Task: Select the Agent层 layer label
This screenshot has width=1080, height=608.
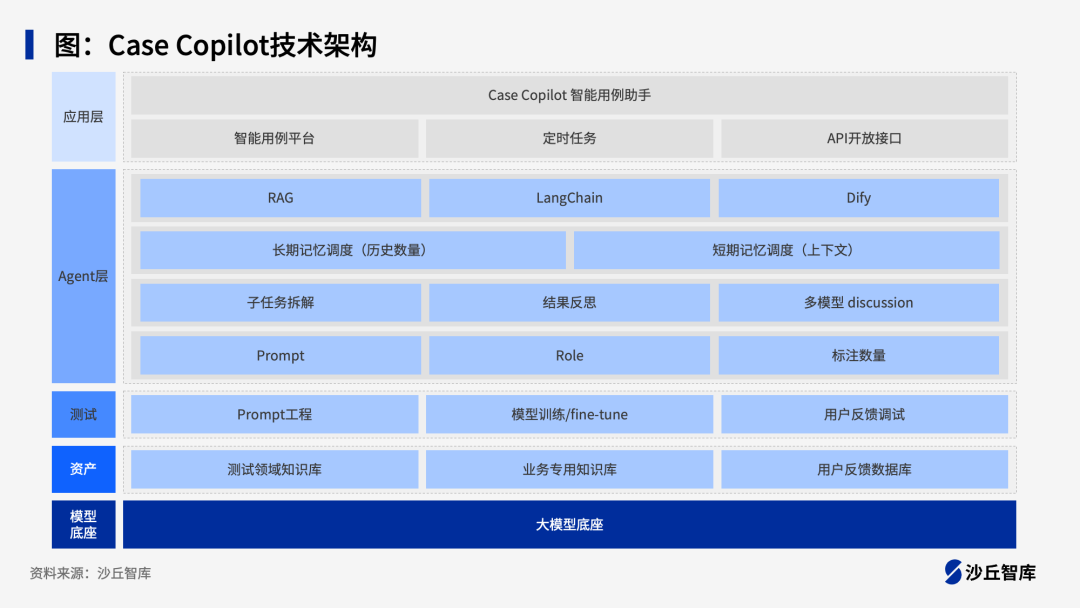Action: (83, 276)
